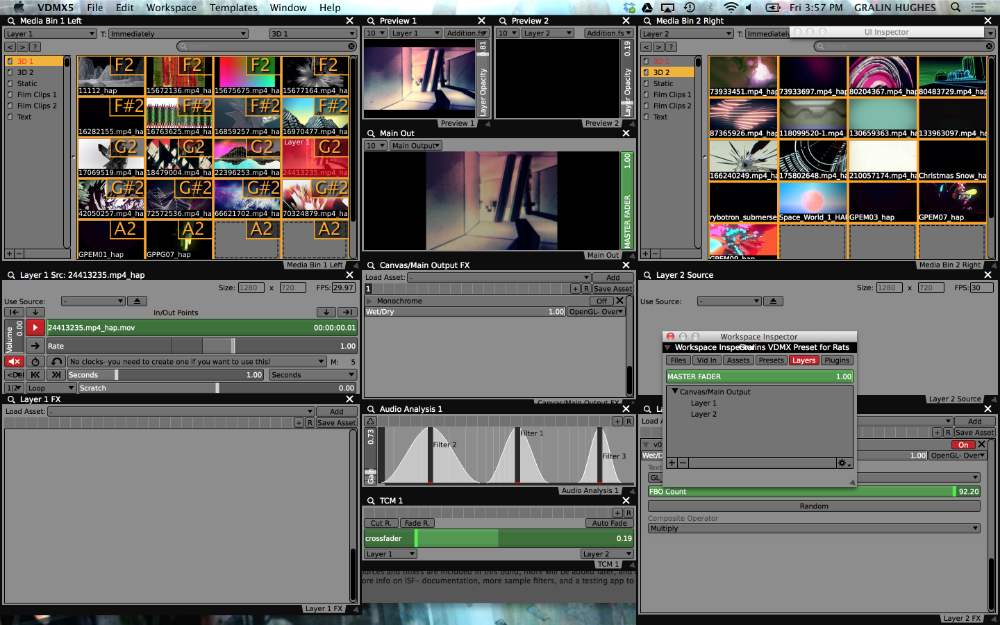Click plus icon in Audio Analysis 1

[x=617, y=422]
